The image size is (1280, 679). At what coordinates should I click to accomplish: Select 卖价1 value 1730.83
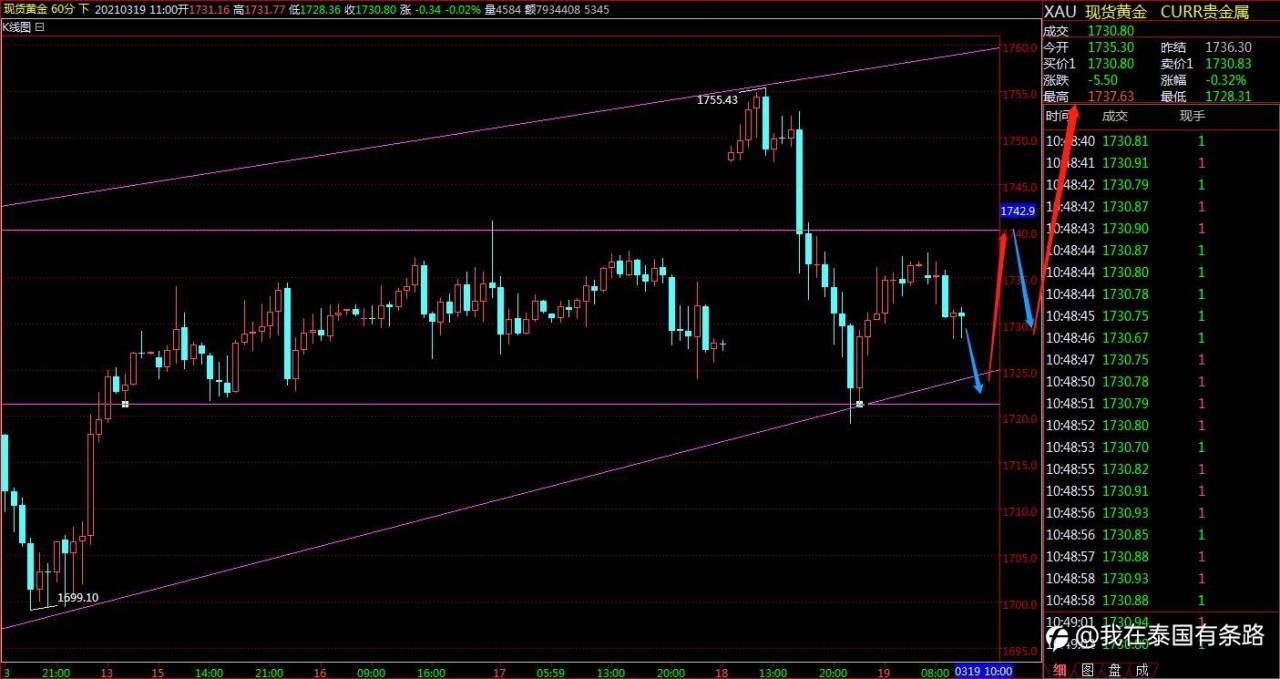point(1228,63)
